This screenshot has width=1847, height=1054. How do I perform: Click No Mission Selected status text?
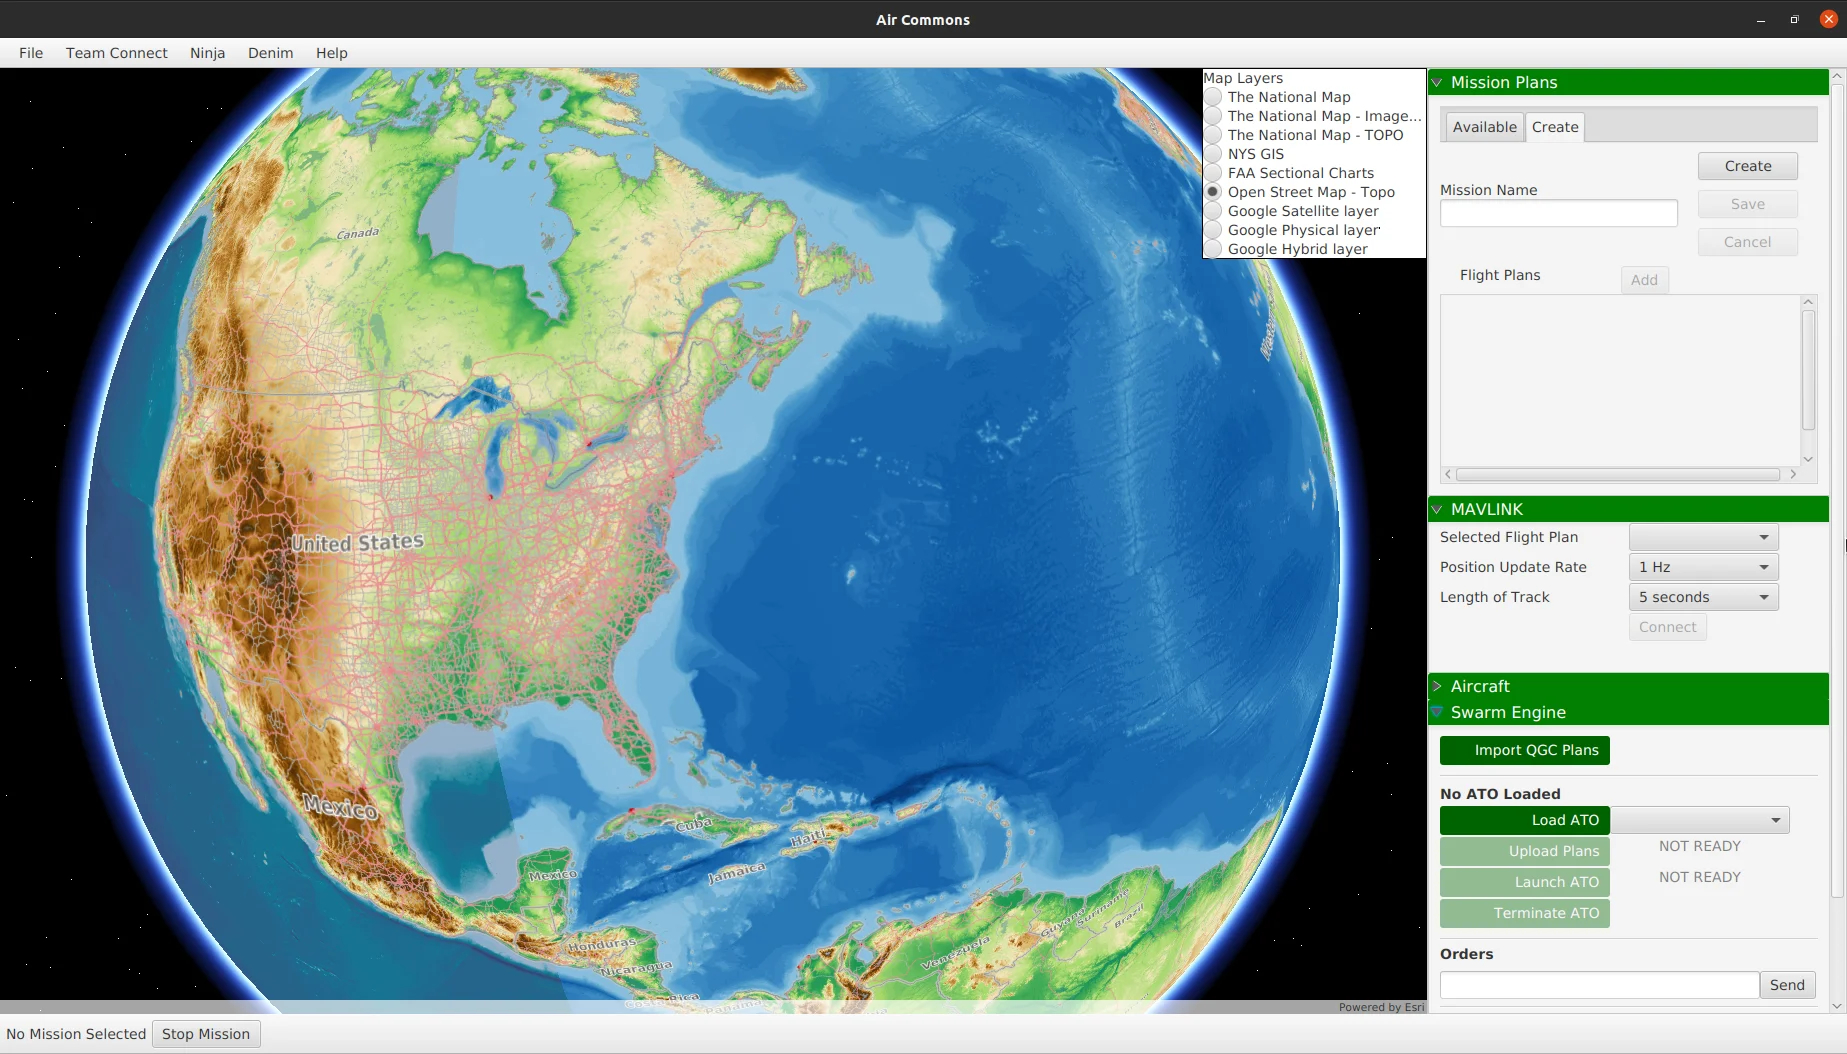[76, 1035]
